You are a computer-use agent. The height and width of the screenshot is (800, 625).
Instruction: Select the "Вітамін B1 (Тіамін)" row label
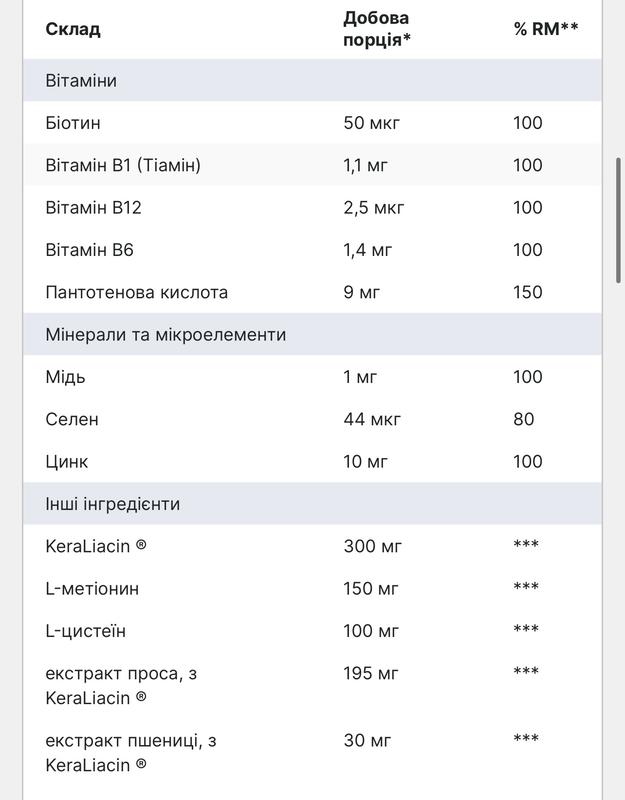pyautogui.click(x=123, y=165)
